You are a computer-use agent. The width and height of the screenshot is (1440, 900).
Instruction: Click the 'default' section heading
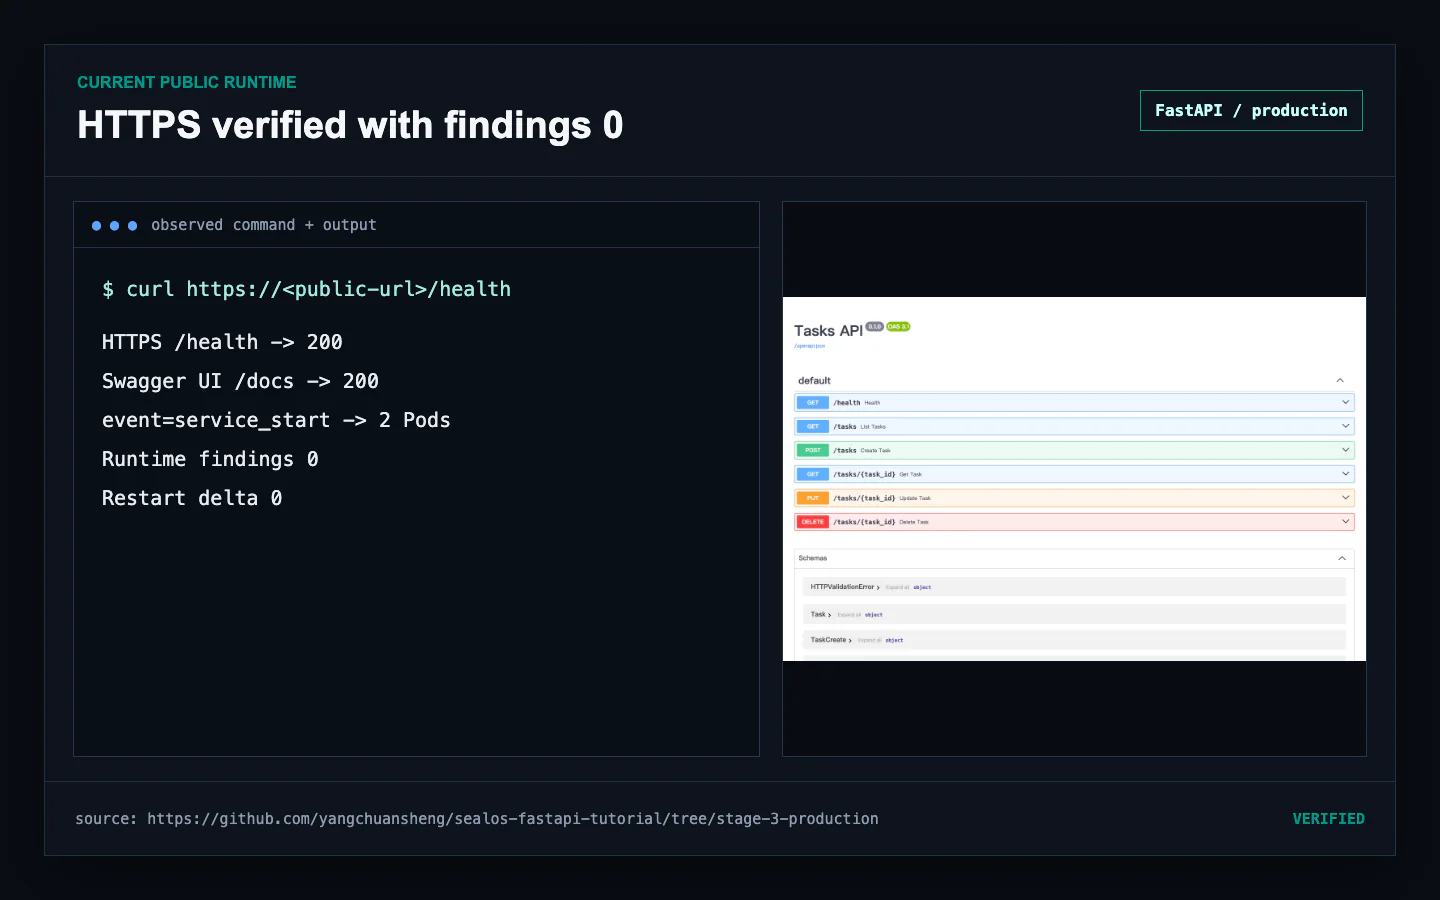(x=814, y=381)
